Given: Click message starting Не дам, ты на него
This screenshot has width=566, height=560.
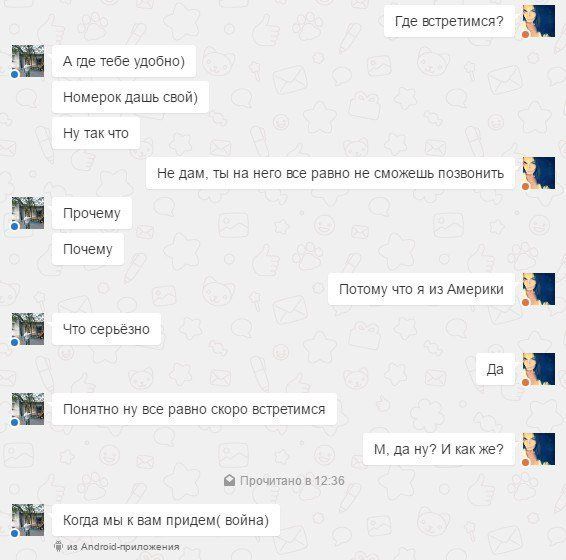Looking at the screenshot, I should click(330, 173).
